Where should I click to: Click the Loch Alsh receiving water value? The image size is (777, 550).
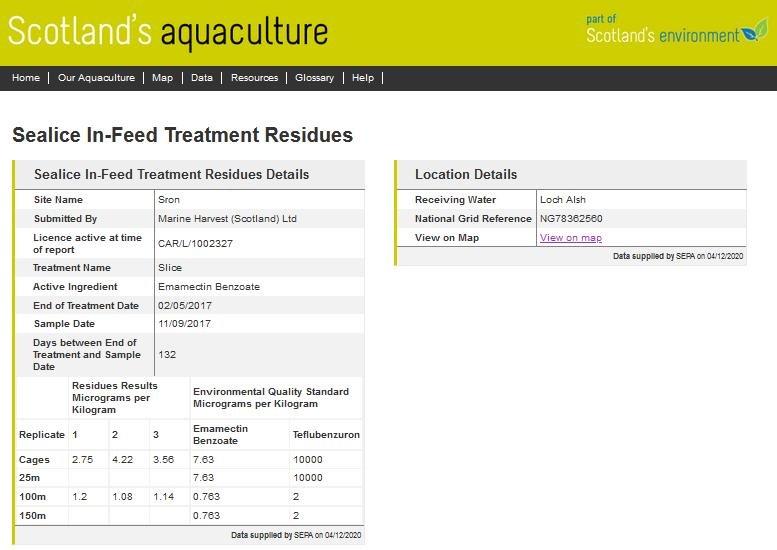(x=560, y=200)
